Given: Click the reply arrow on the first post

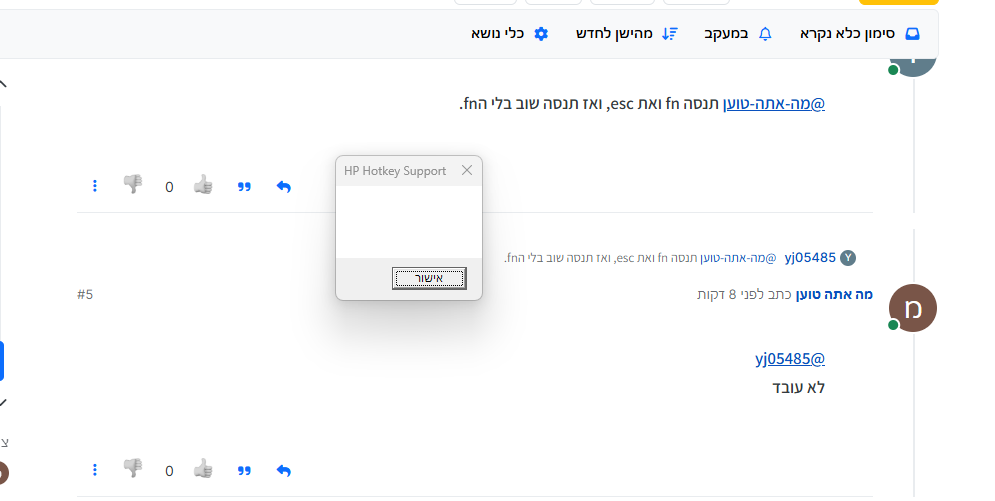Looking at the screenshot, I should click(x=283, y=186).
